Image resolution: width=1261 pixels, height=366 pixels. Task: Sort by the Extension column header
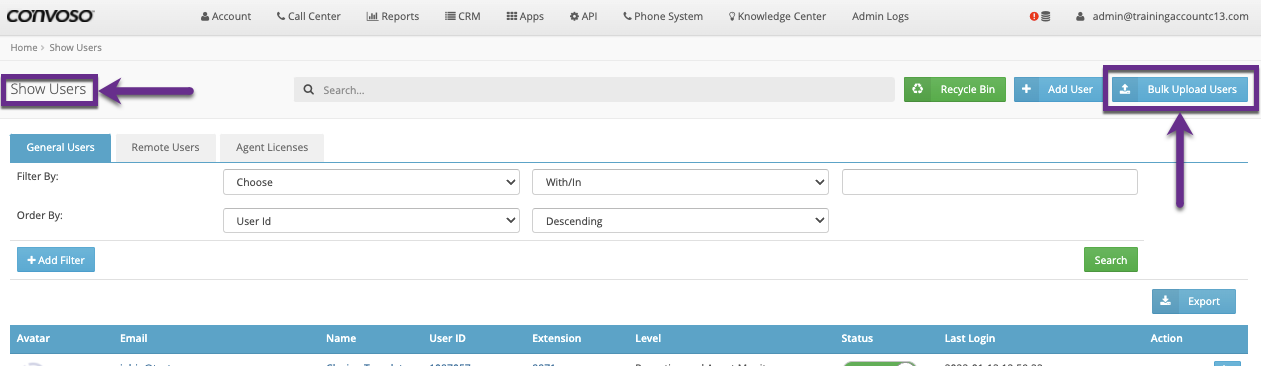pos(556,339)
